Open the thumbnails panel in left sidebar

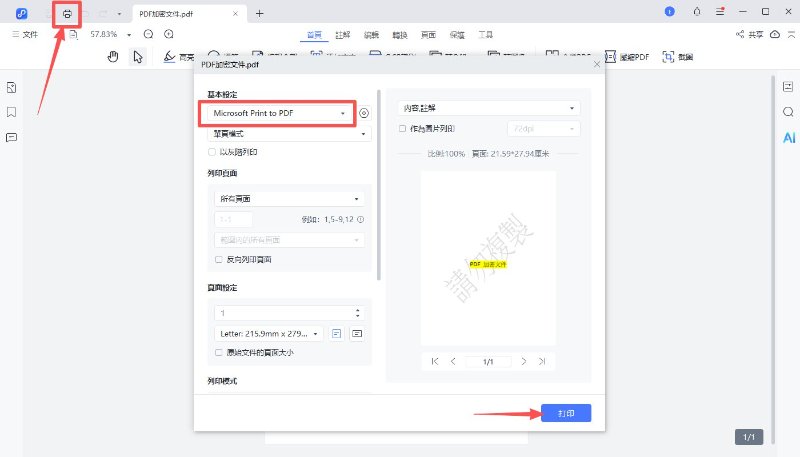tap(12, 88)
